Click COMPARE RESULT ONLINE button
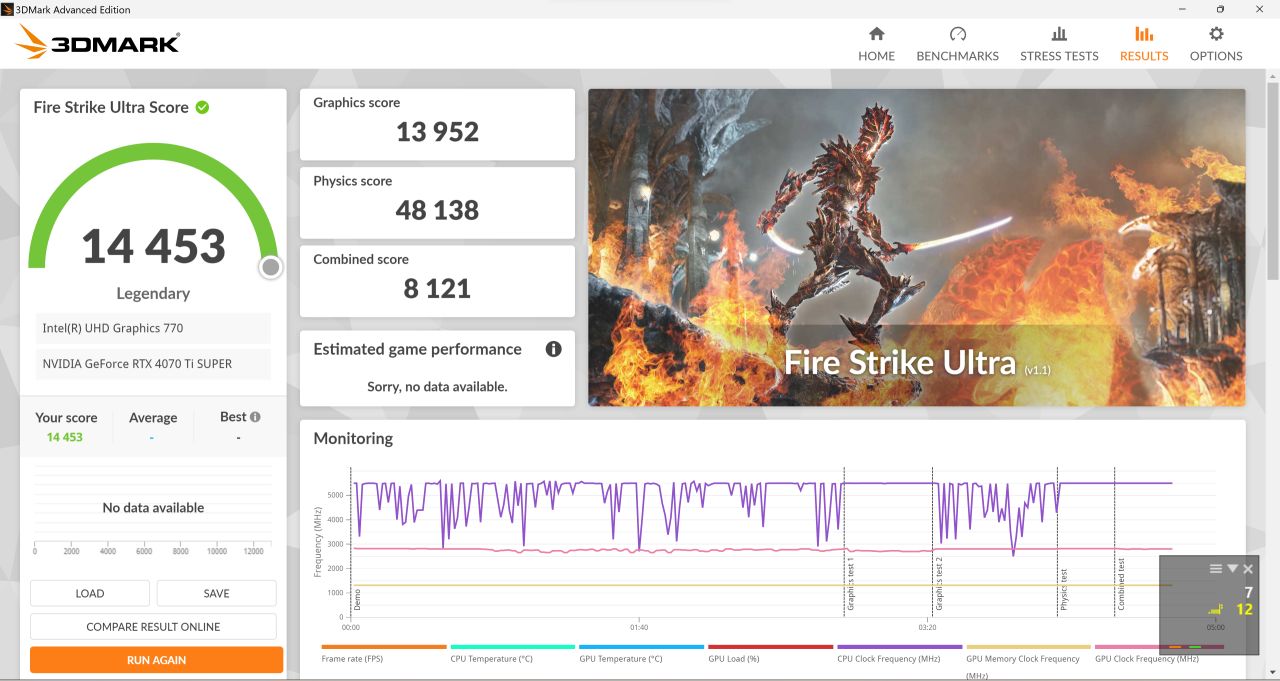 (153, 627)
